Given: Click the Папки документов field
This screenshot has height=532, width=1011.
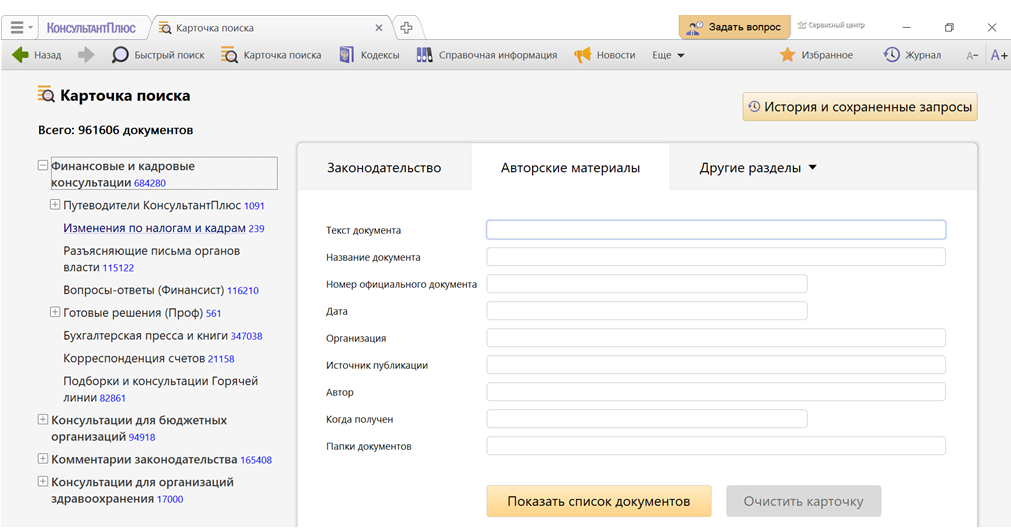Looking at the screenshot, I should point(716,446).
